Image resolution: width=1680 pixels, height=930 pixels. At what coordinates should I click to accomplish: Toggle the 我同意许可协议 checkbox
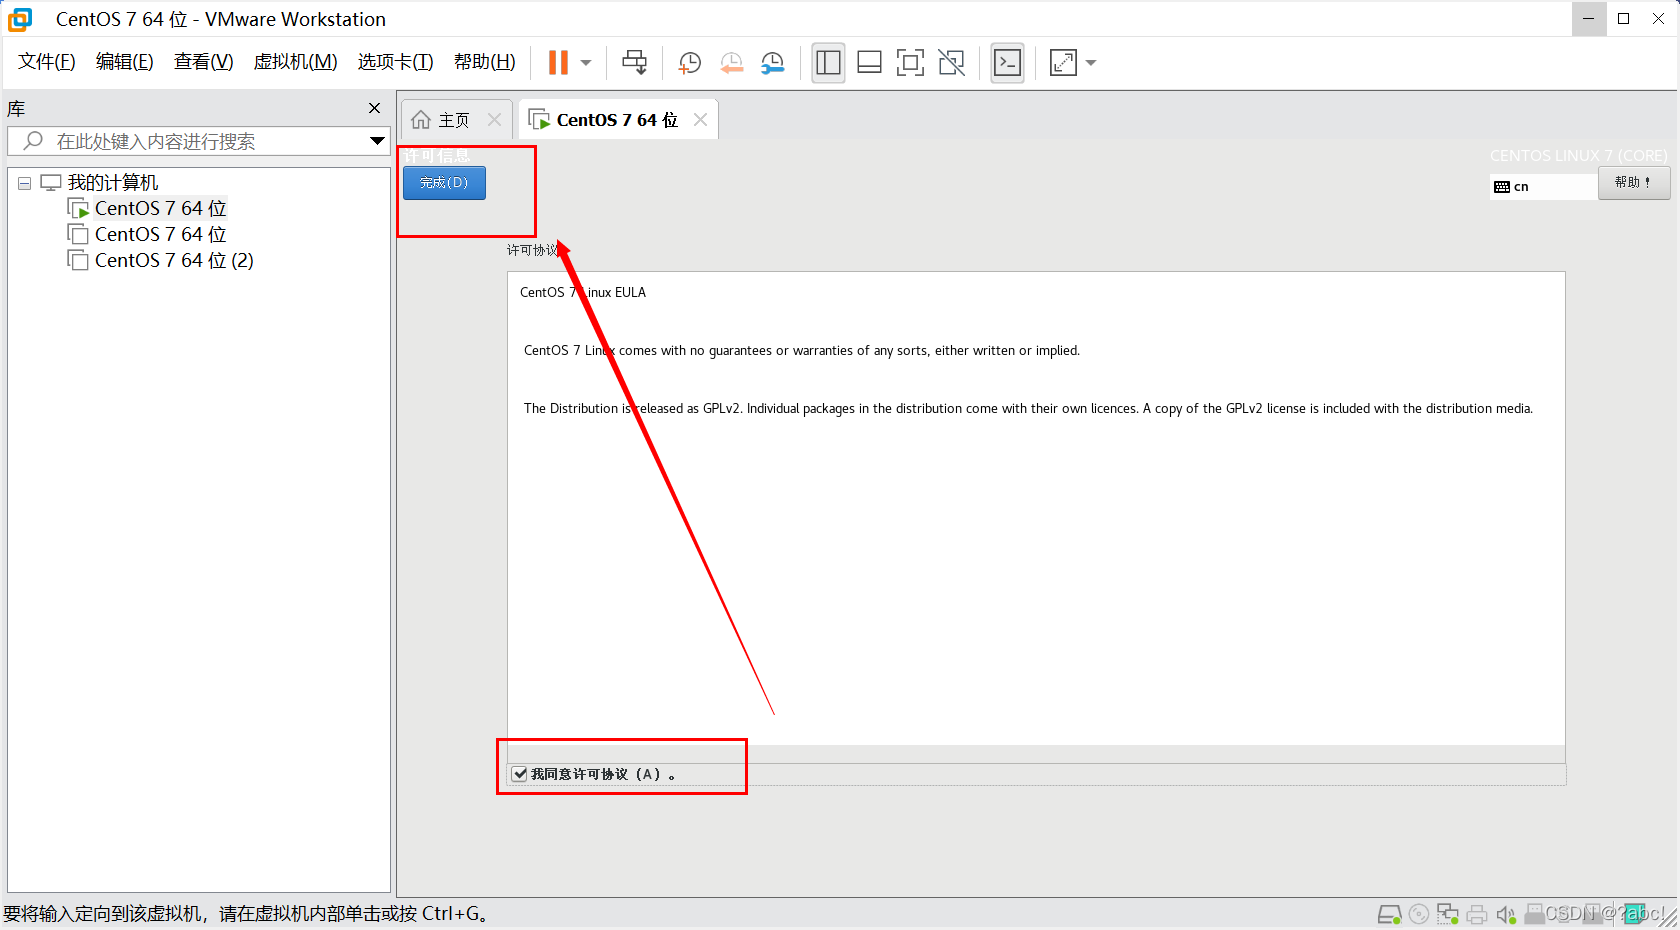coord(520,774)
